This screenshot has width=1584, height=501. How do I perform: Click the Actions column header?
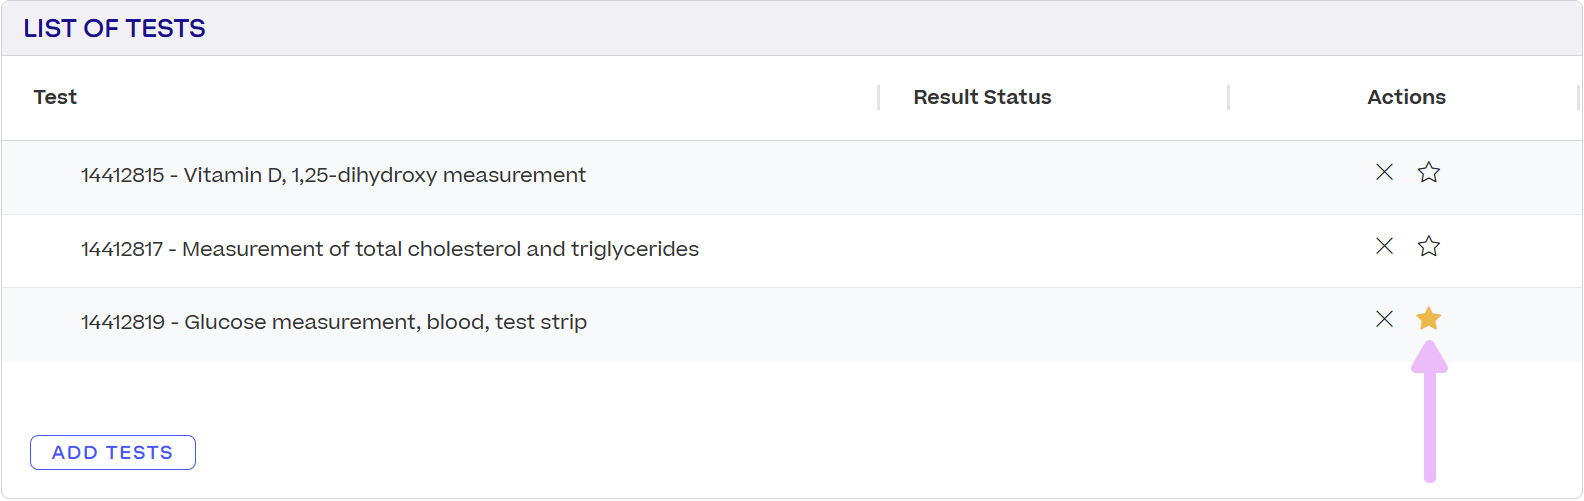(x=1406, y=97)
